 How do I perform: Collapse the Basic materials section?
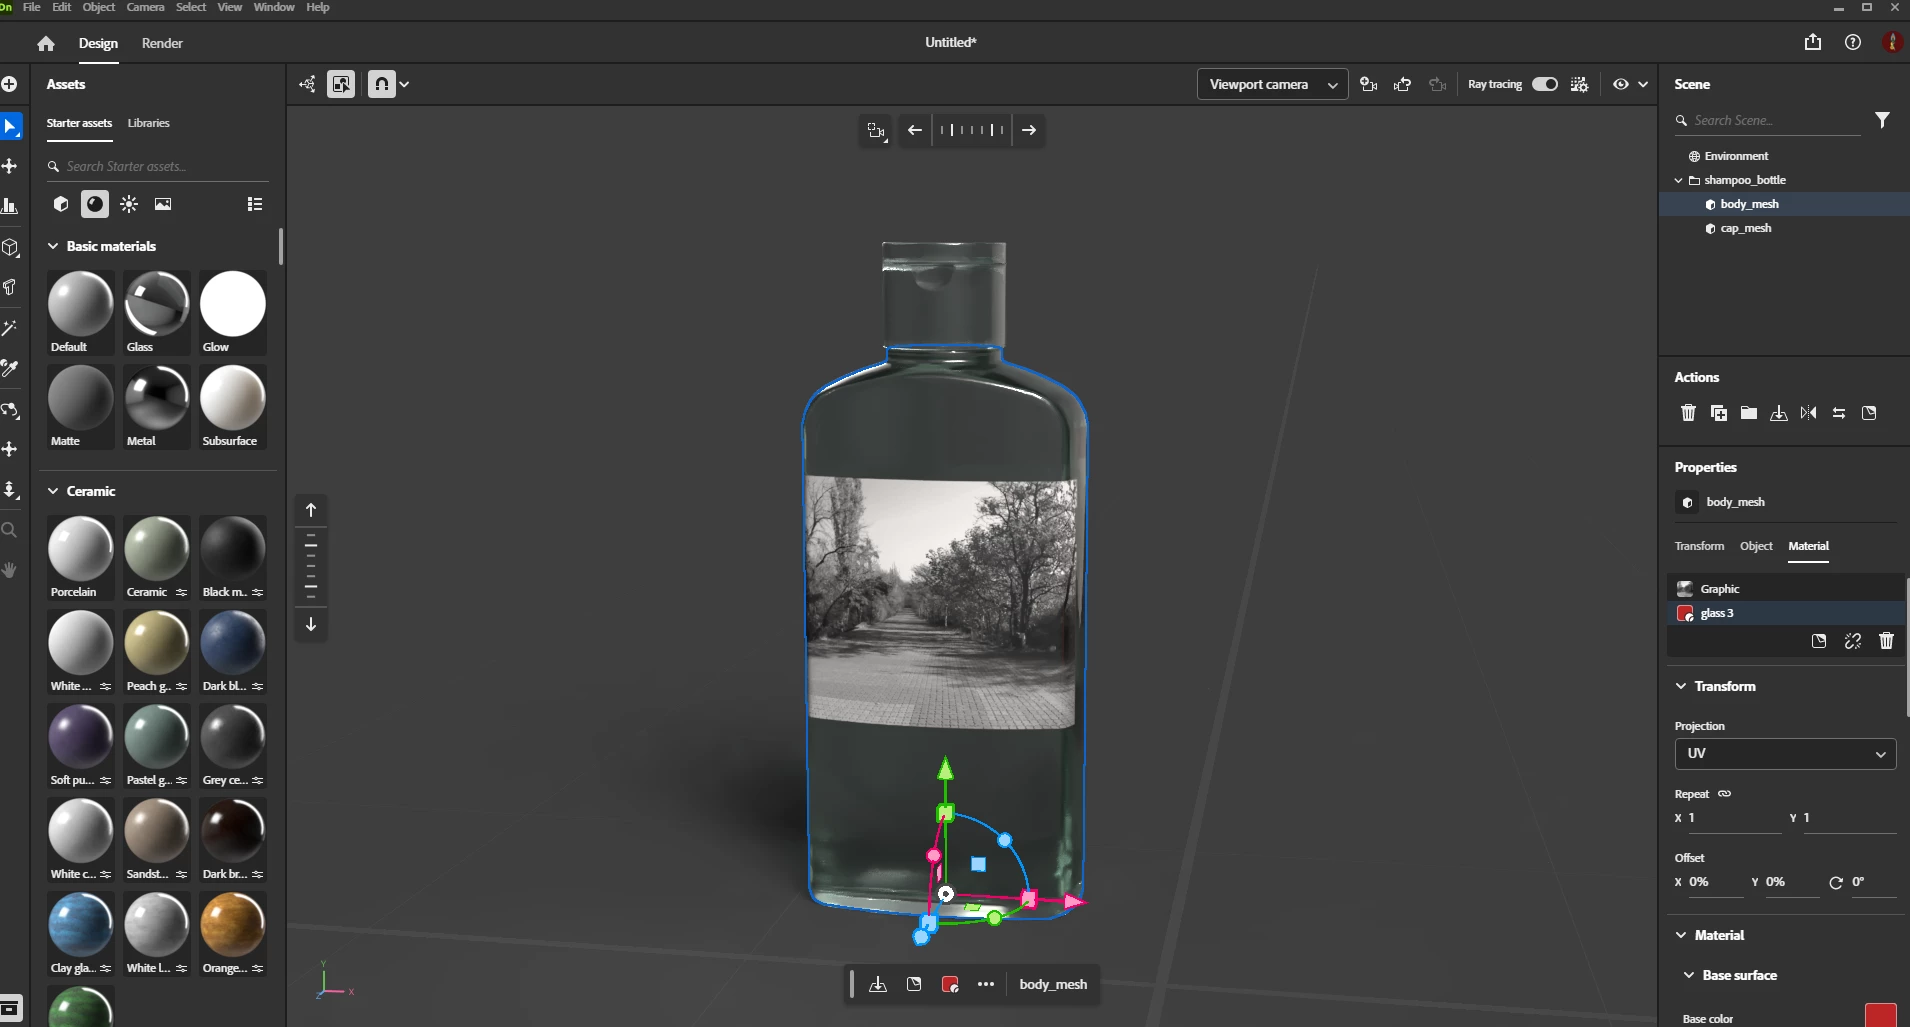click(53, 246)
